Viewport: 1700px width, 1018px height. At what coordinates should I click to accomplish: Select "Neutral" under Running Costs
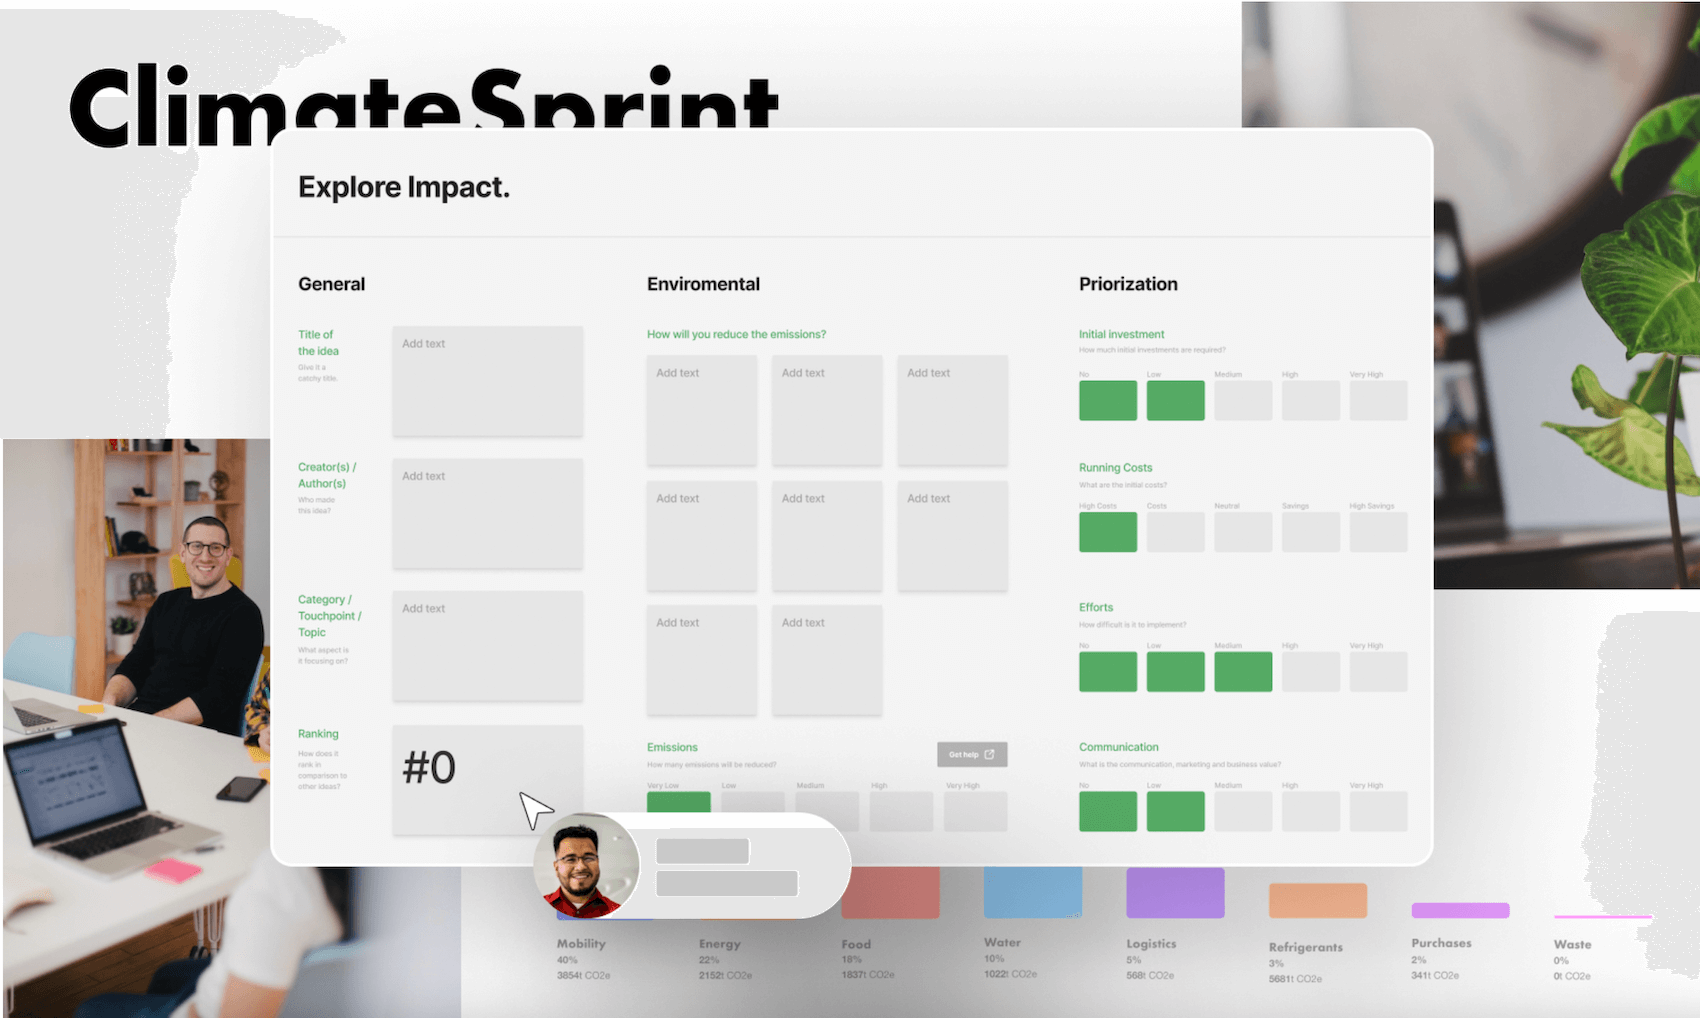(x=1243, y=532)
